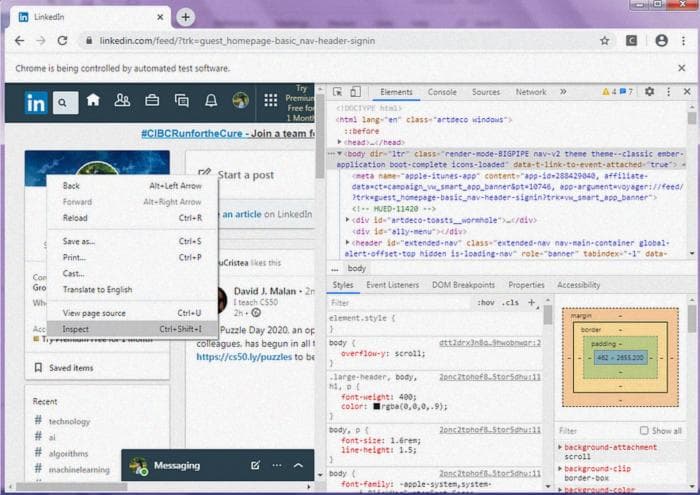The height and width of the screenshot is (495, 700).
Task: Open a new browser tab
Action: 185,17
